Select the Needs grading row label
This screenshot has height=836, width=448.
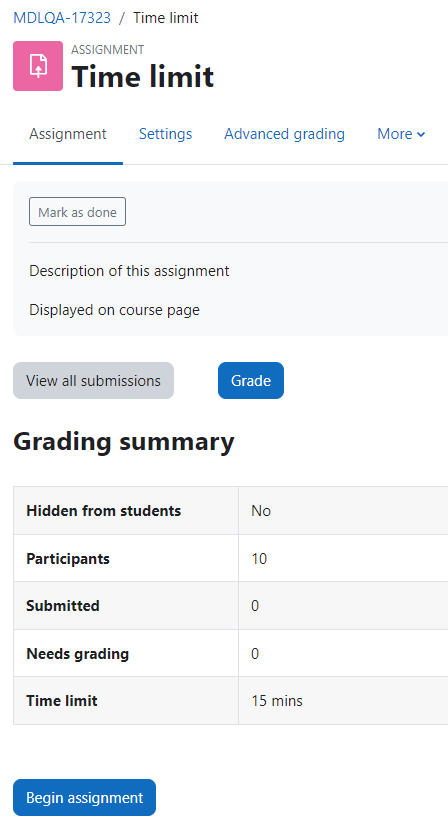[78, 654]
